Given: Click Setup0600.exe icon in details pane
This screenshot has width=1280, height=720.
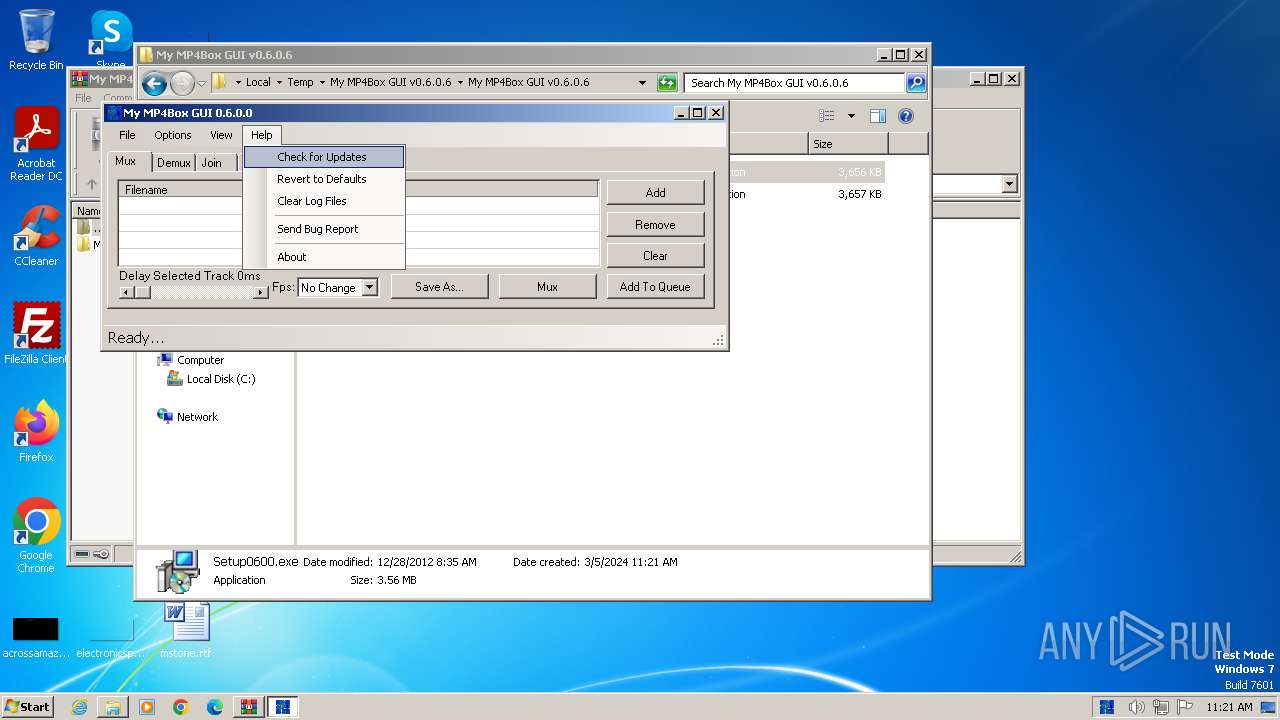Looking at the screenshot, I should 178,570.
